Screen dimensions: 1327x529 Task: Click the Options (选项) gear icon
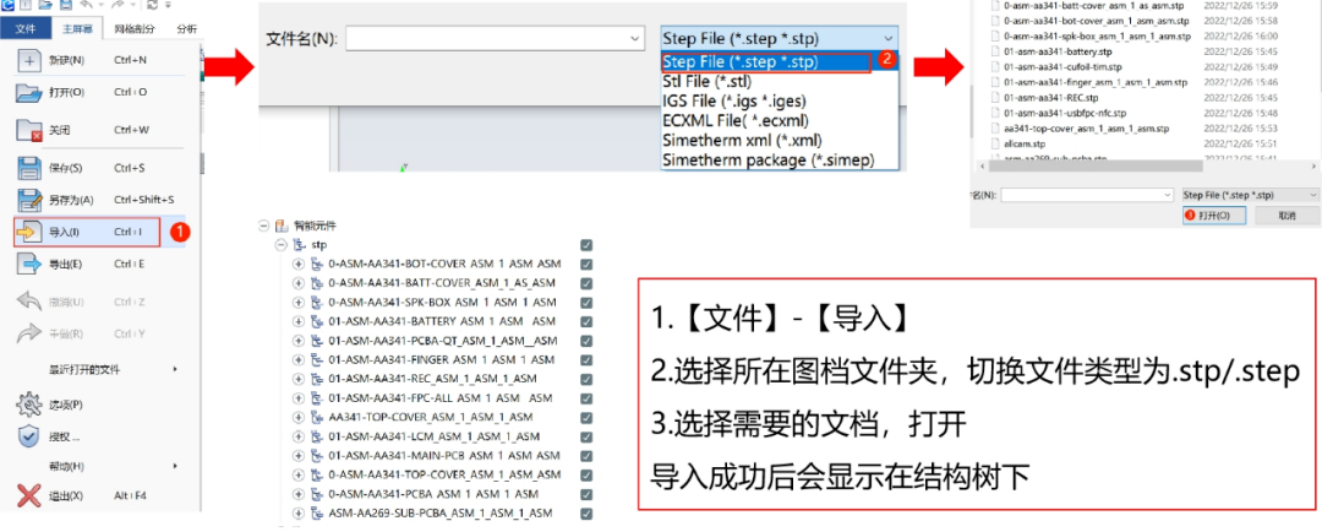[28, 405]
